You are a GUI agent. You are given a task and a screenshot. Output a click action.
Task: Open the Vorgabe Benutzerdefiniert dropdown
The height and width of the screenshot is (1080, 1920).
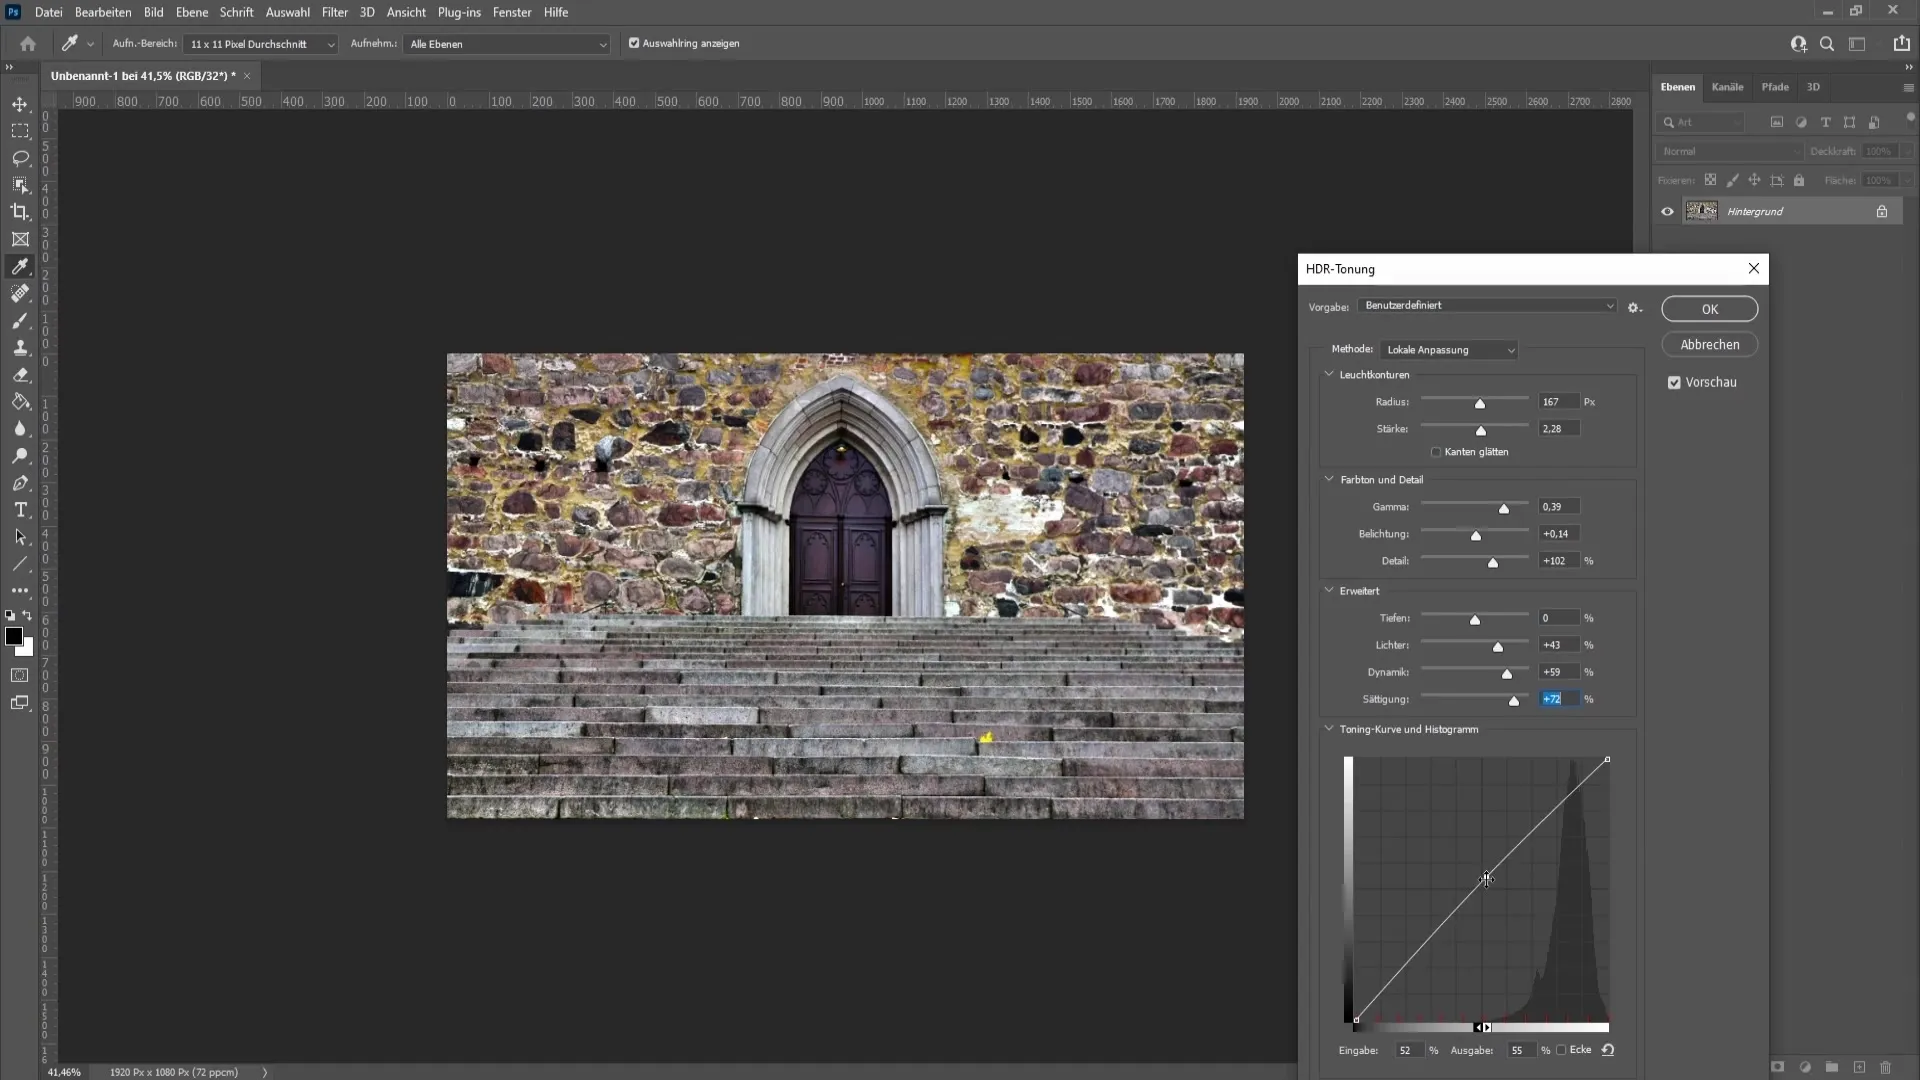click(1487, 306)
